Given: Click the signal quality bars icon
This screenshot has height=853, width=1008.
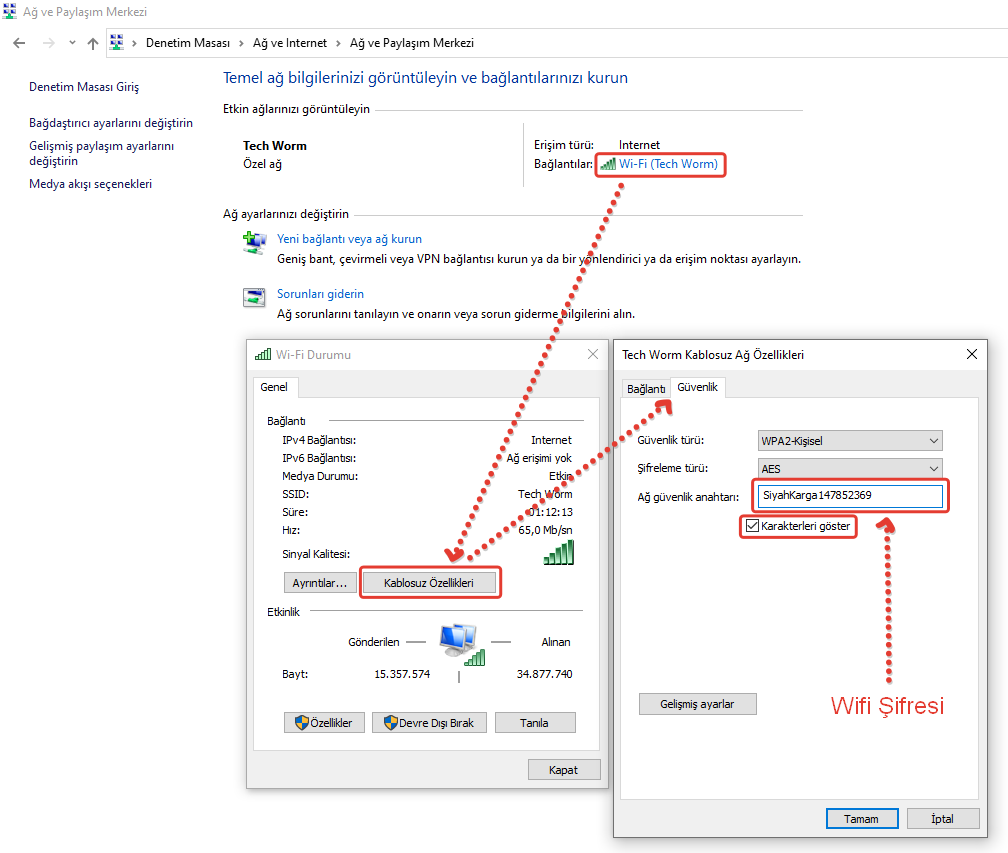Looking at the screenshot, I should click(559, 553).
